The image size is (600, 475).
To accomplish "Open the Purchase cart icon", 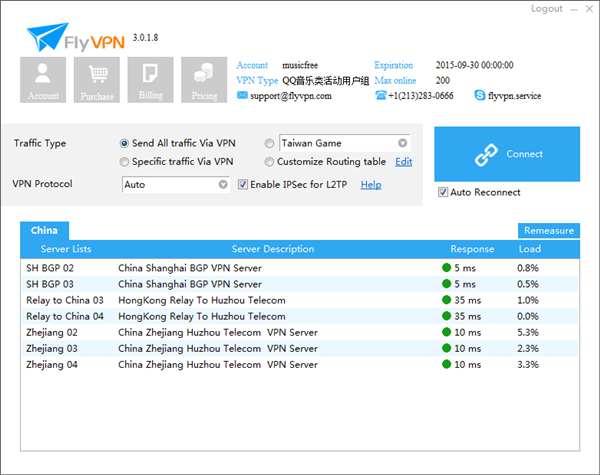I will click(97, 80).
